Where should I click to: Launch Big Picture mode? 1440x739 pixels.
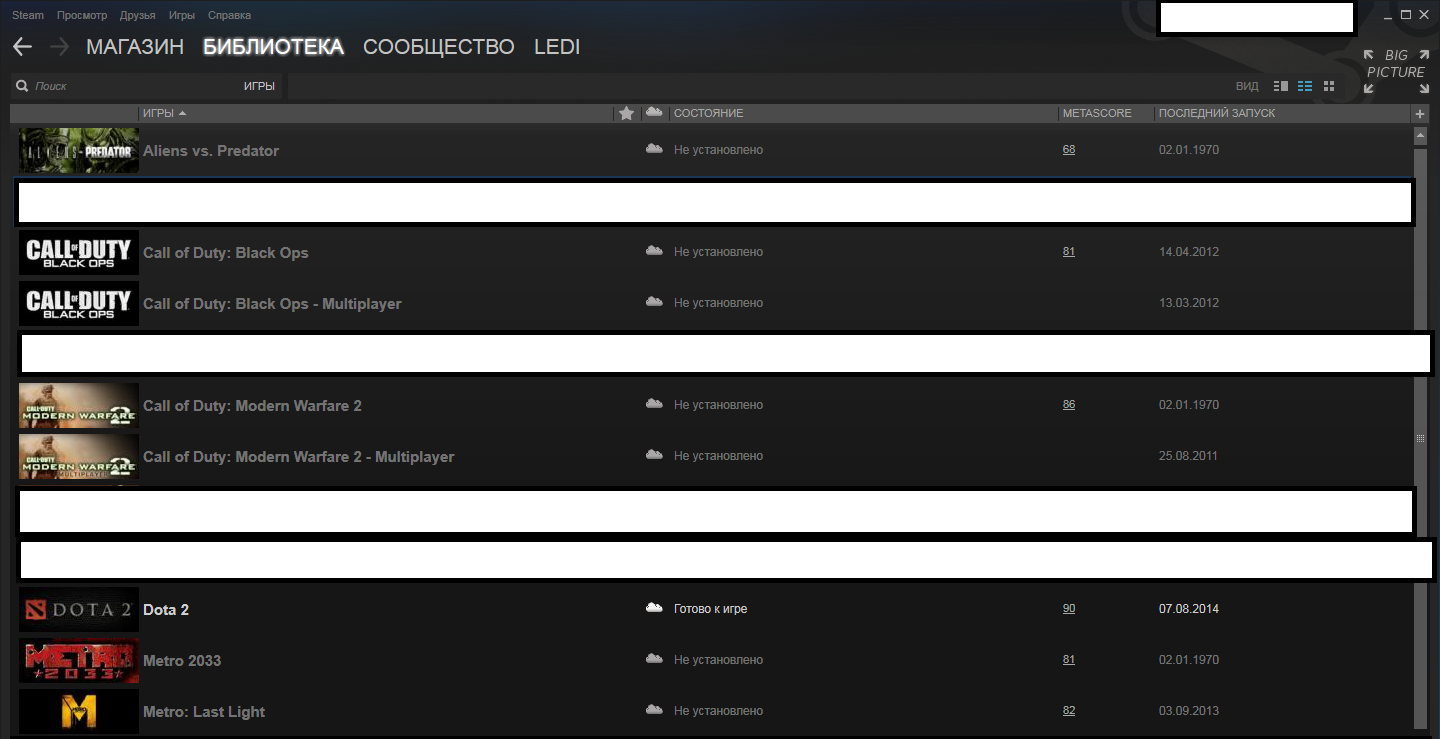tap(1396, 70)
